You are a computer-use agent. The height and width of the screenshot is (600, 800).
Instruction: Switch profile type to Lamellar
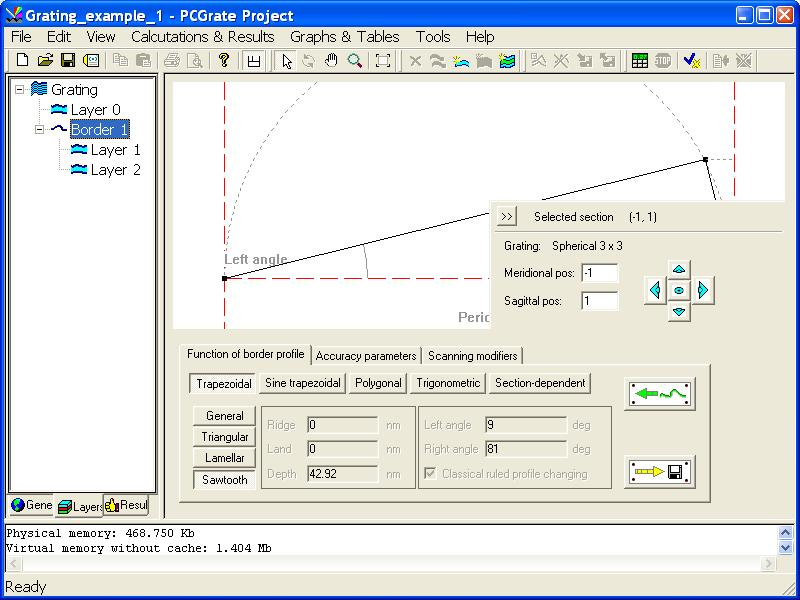point(224,458)
